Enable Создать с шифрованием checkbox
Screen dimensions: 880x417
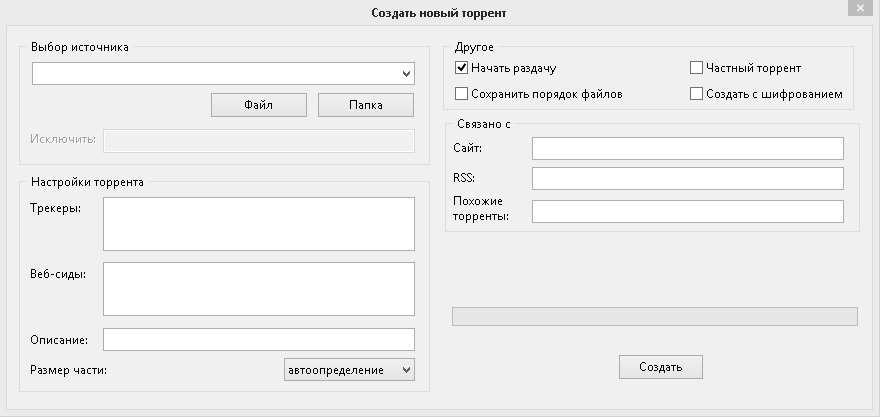coord(696,94)
